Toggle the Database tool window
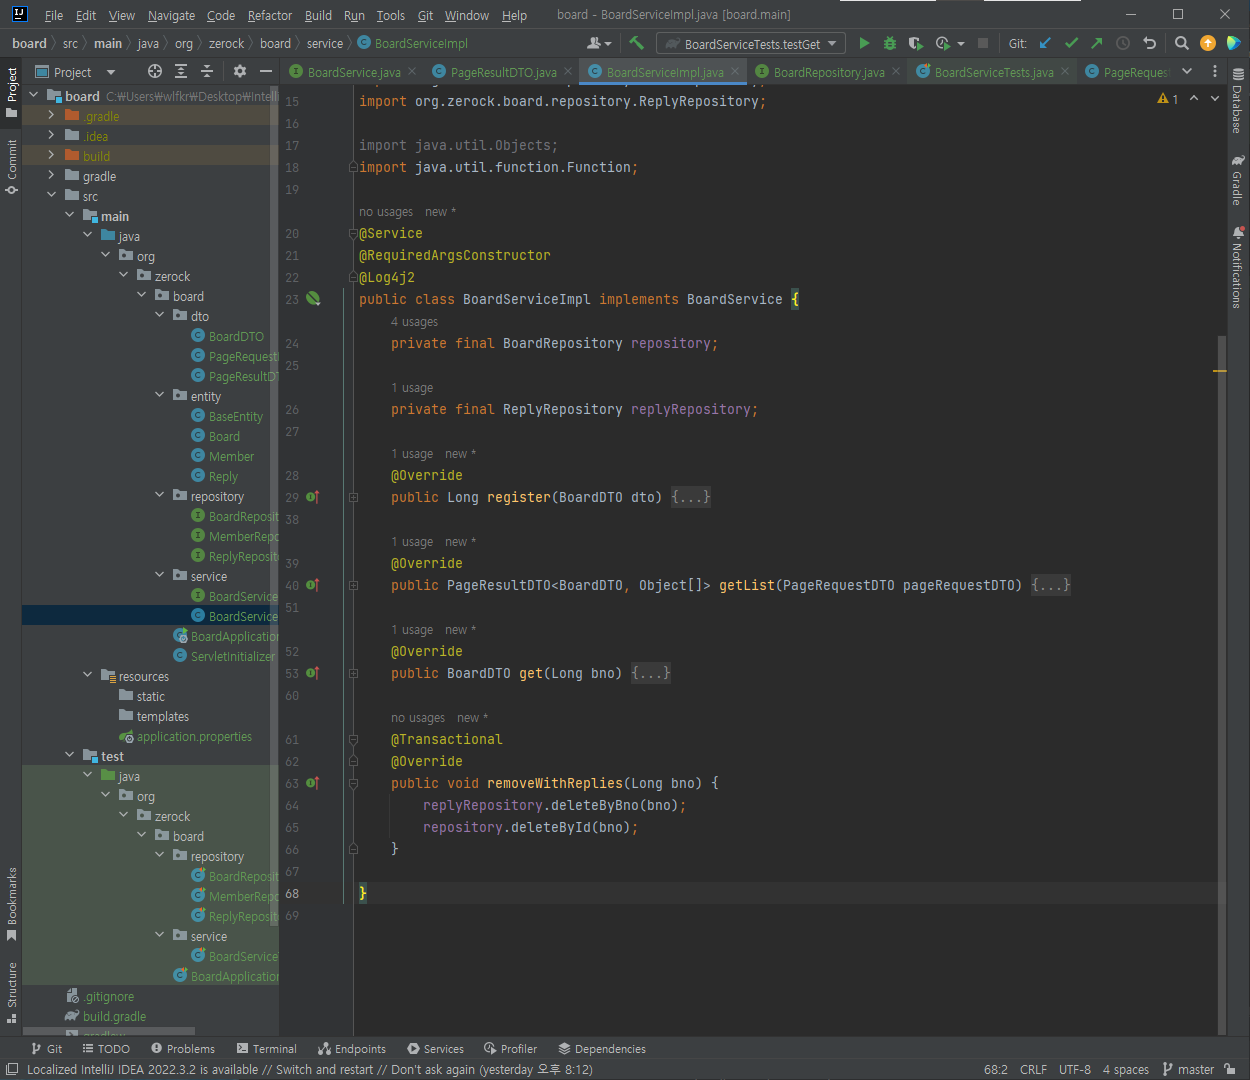1250x1080 pixels. coord(1238,101)
